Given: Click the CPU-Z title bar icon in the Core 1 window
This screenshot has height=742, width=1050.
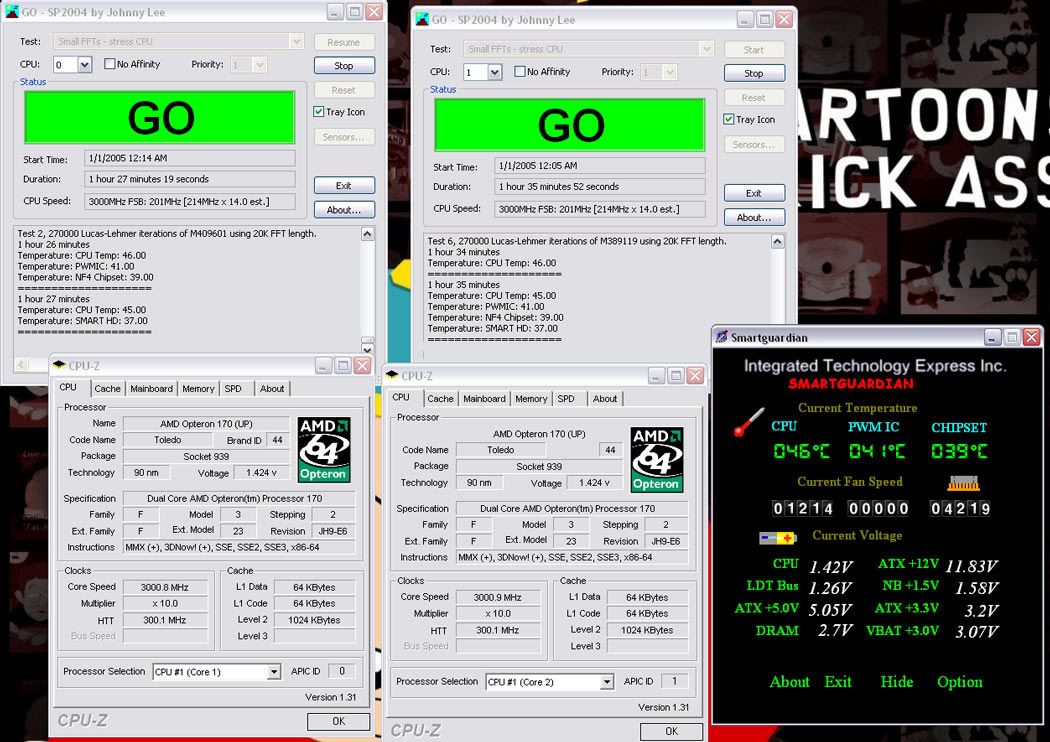Looking at the screenshot, I should click(59, 365).
